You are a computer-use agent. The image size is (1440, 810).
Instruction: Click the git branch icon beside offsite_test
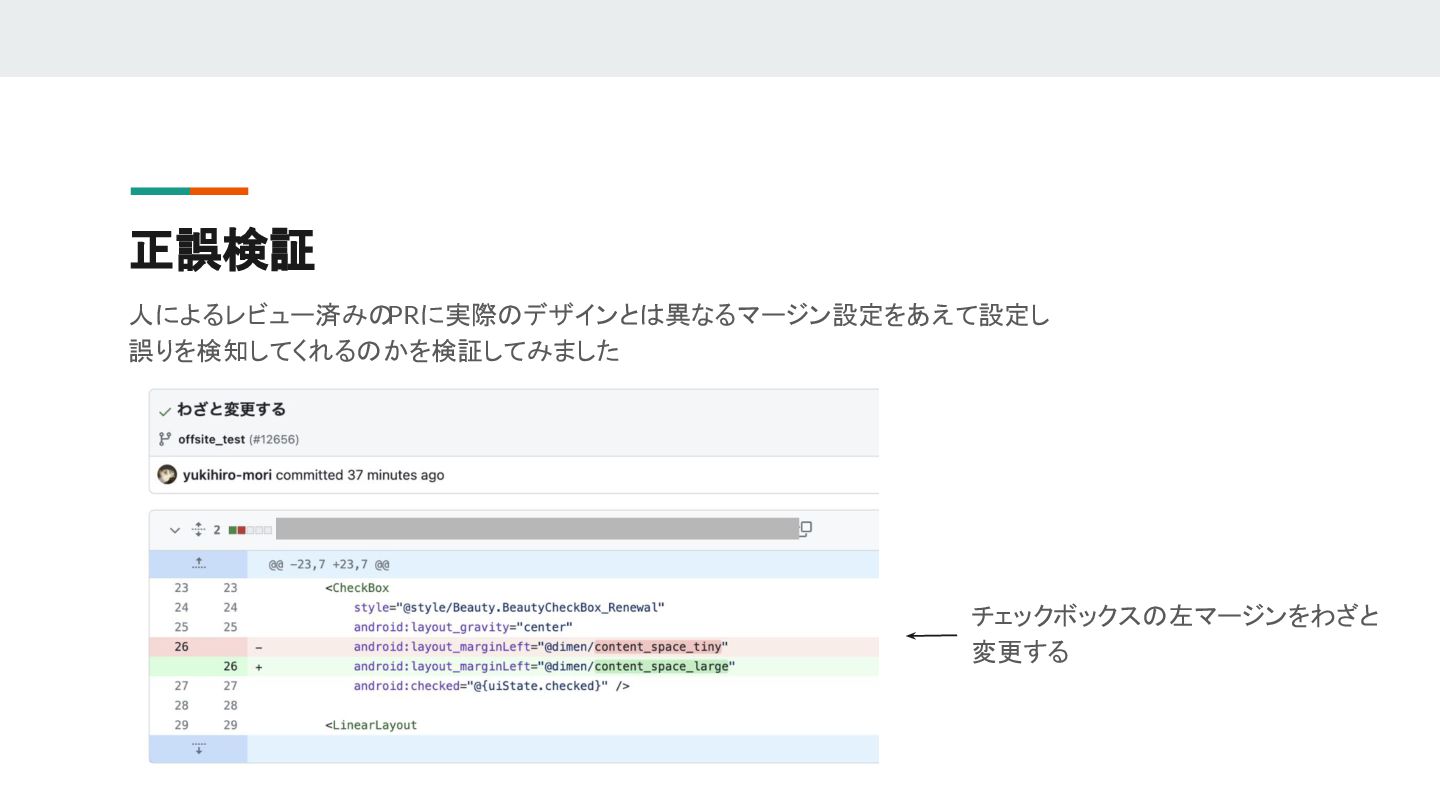coord(165,439)
